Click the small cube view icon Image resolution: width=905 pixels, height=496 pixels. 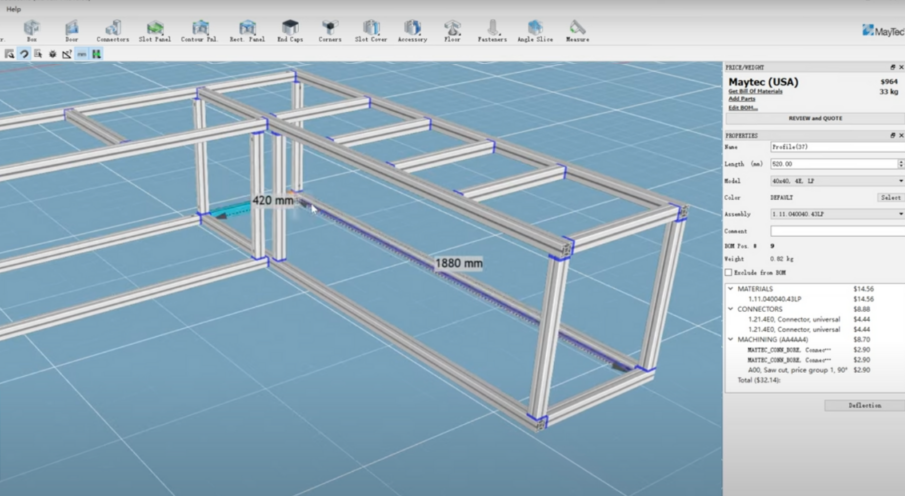click(53, 54)
